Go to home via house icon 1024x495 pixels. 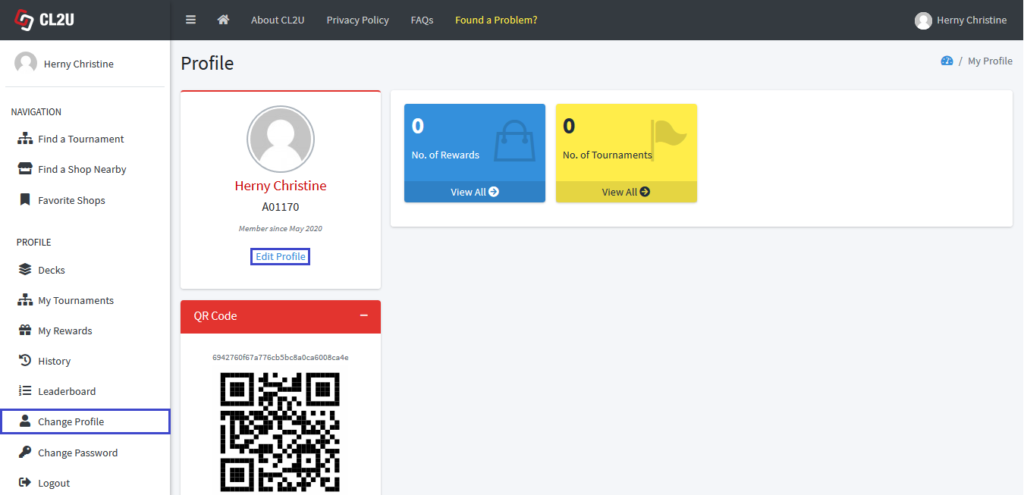point(223,20)
